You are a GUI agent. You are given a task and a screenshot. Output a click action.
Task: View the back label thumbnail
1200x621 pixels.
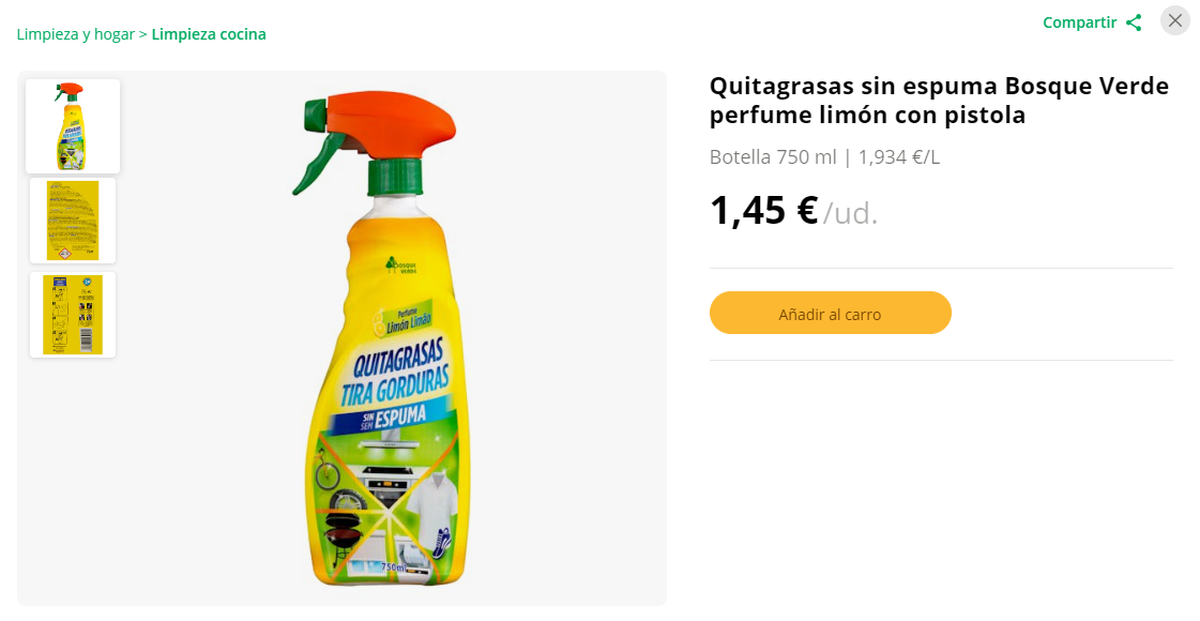point(73,220)
